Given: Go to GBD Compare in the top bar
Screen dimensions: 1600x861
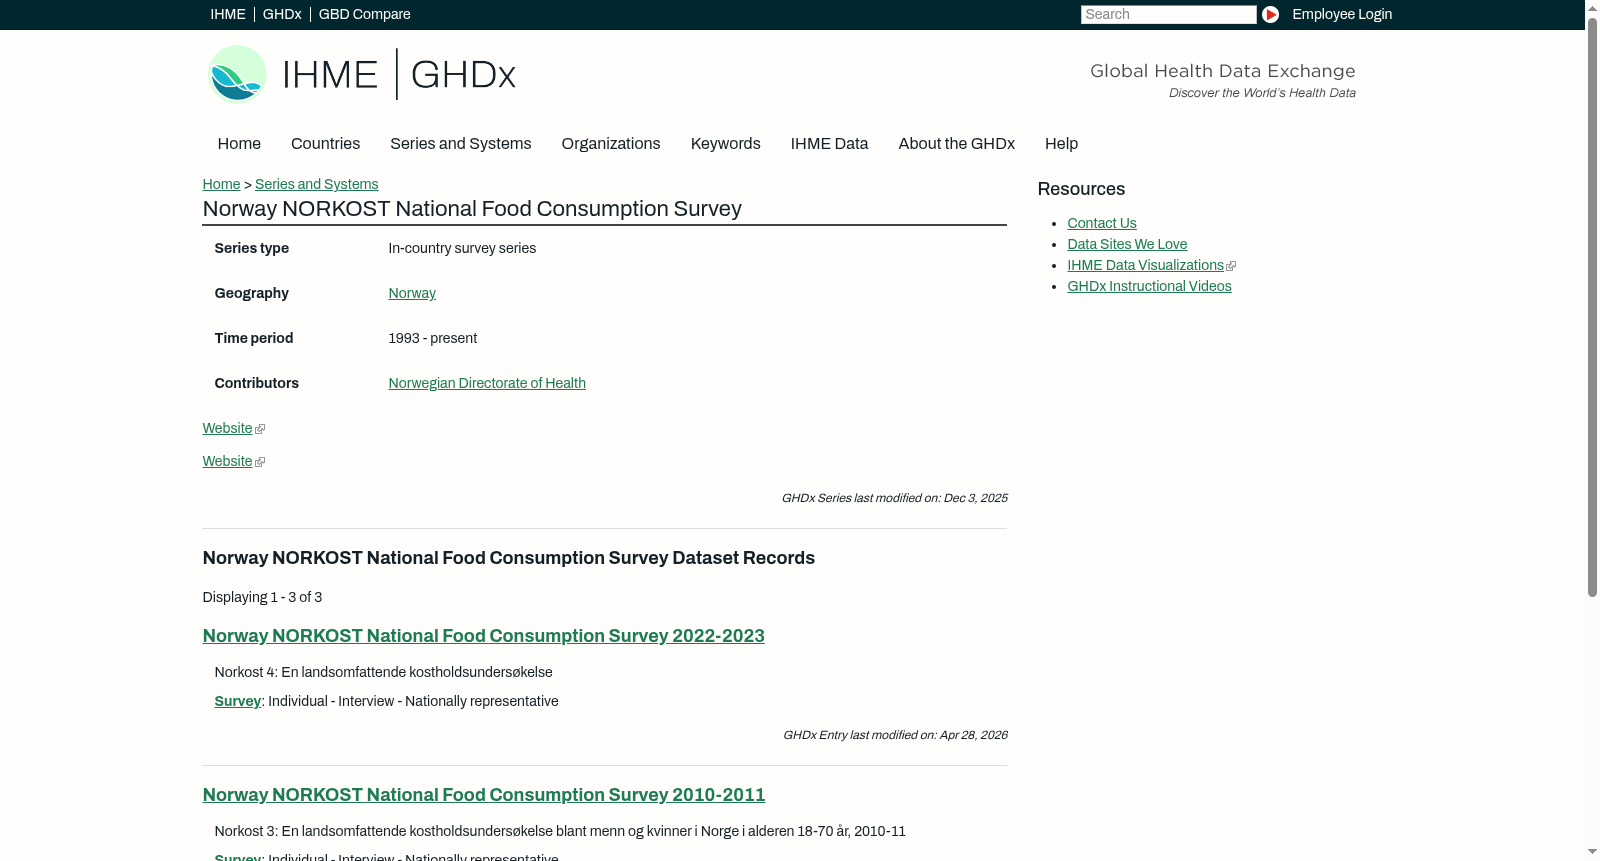Looking at the screenshot, I should coord(365,14).
